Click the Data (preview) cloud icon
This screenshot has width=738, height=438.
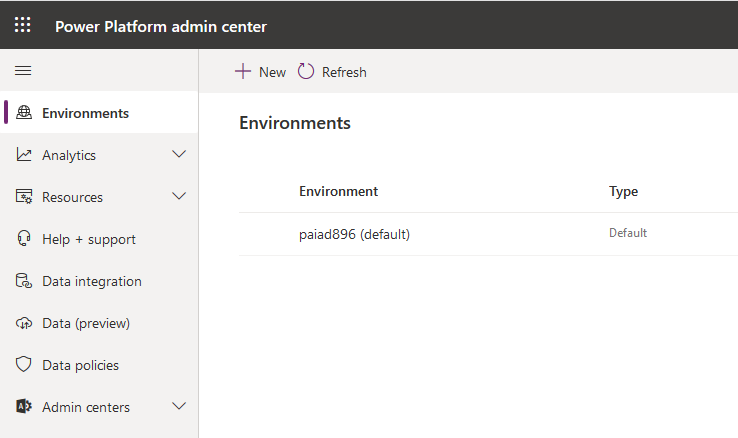(x=25, y=323)
